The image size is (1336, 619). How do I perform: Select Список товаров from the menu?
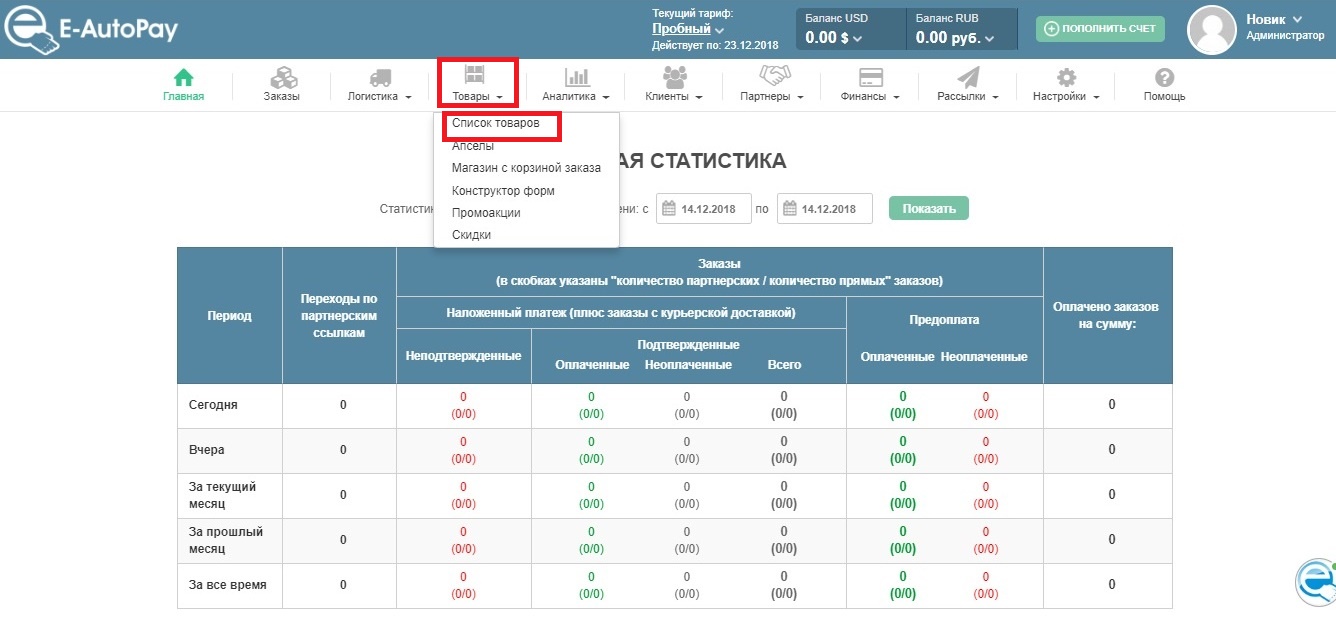pos(495,123)
